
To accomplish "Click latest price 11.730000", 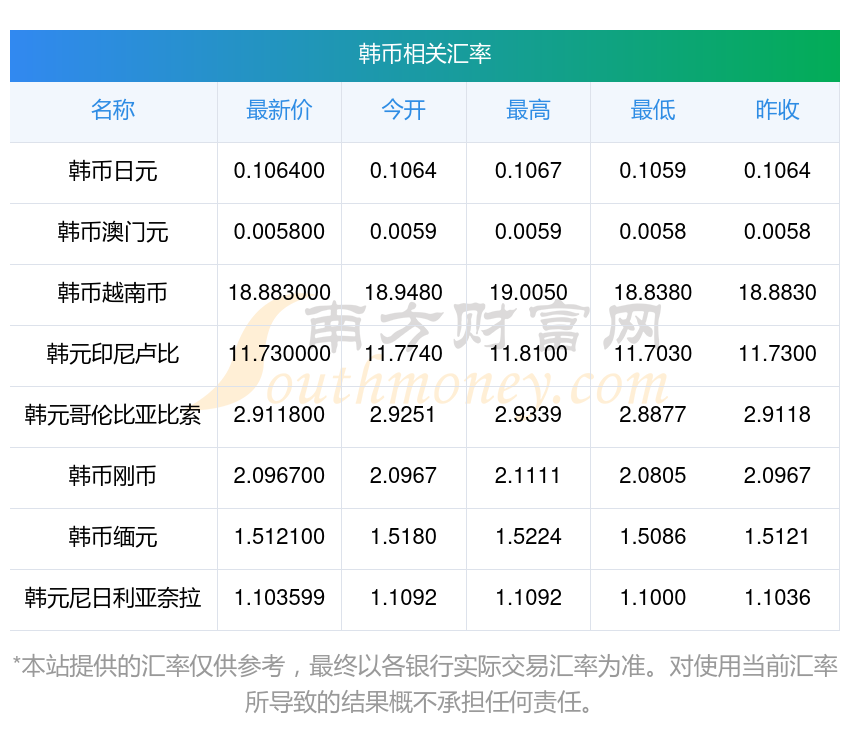I will click(279, 354).
